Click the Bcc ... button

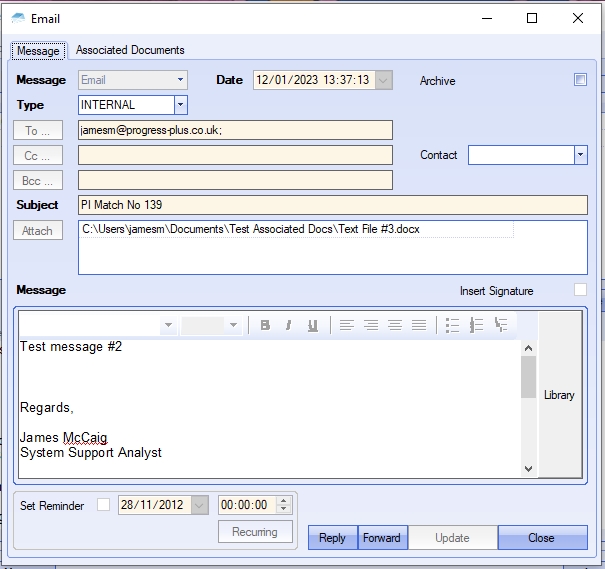[x=38, y=181]
